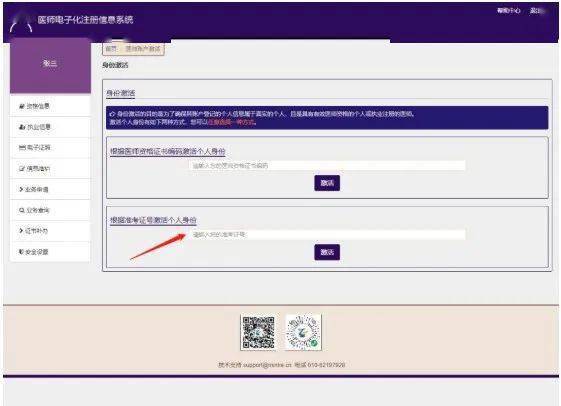Screen dimensions: 561x406
Task: Click 退出 to log out
Action: click(536, 11)
